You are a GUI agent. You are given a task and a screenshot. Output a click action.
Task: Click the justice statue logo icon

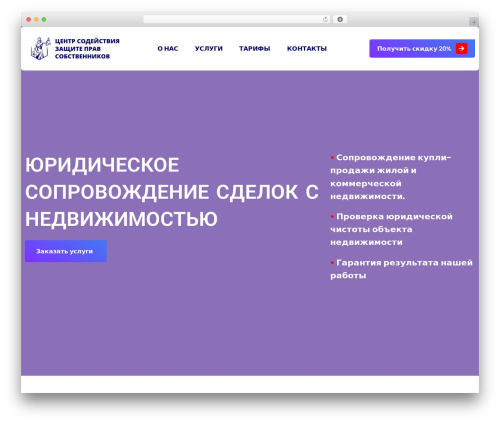pos(40,49)
